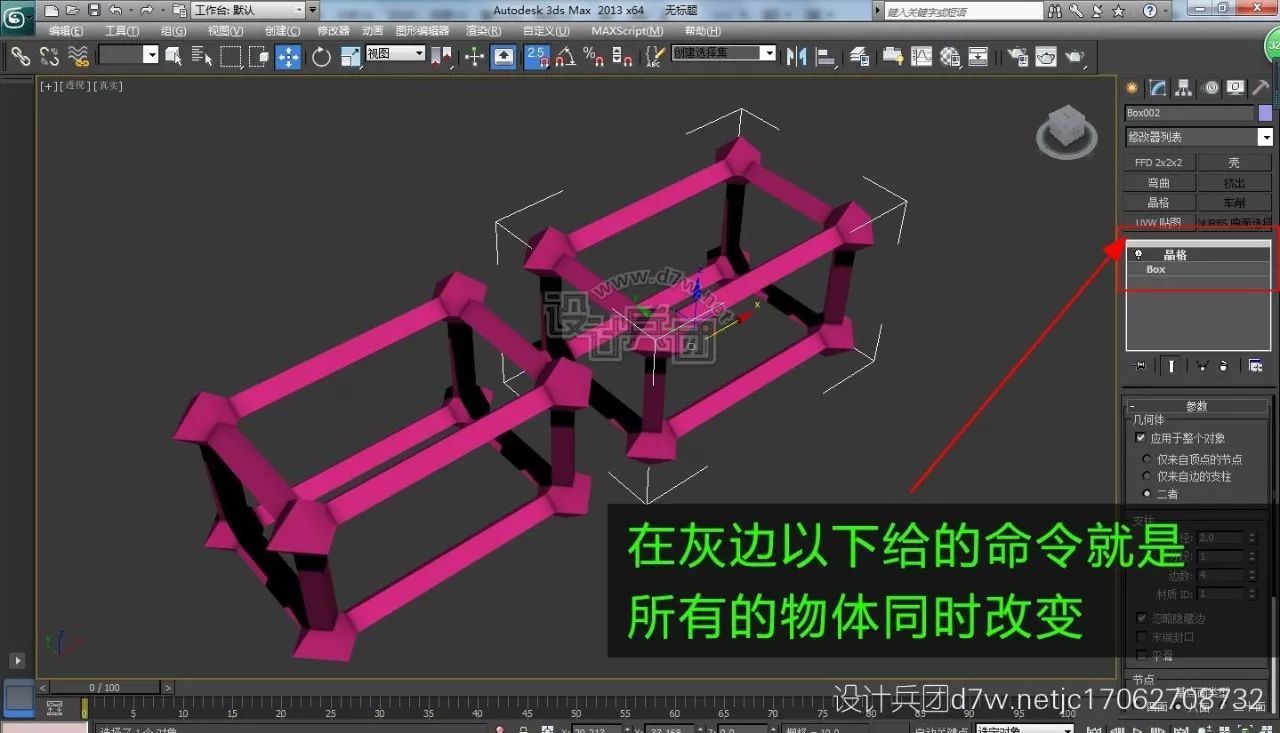
Task: Activate the Select and Rotate tool
Action: 321,56
